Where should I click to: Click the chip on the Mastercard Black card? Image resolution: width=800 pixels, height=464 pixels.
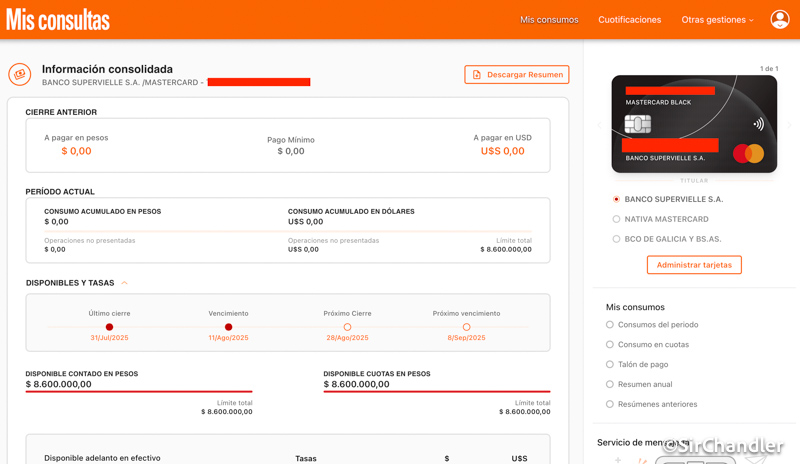tap(638, 124)
